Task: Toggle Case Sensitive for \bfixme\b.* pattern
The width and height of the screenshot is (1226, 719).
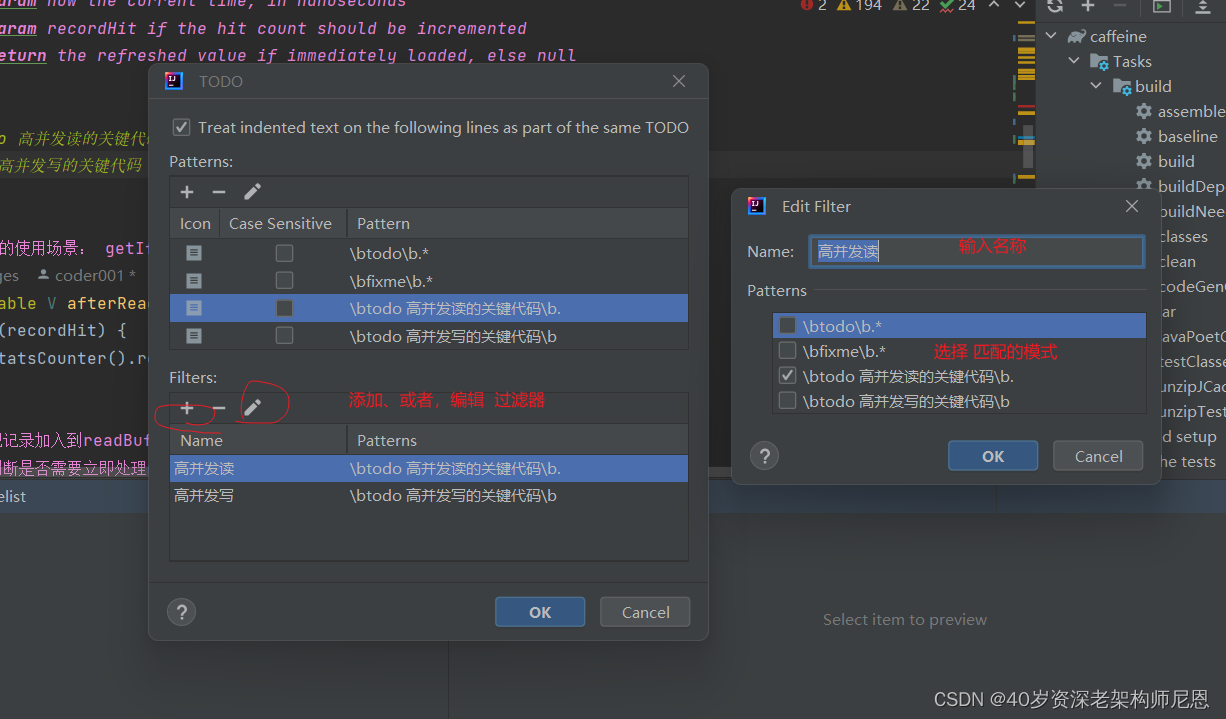Action: click(x=284, y=281)
